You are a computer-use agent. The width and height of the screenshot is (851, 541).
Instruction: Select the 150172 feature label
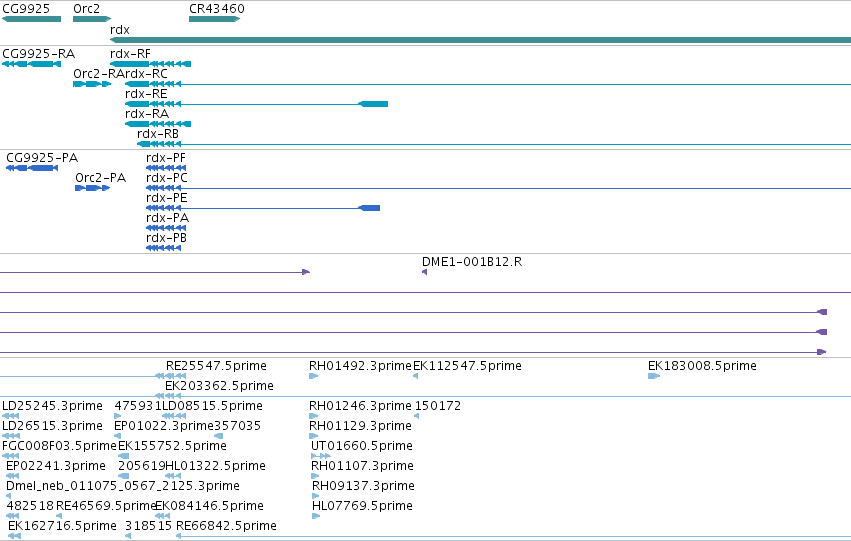pyautogui.click(x=437, y=406)
